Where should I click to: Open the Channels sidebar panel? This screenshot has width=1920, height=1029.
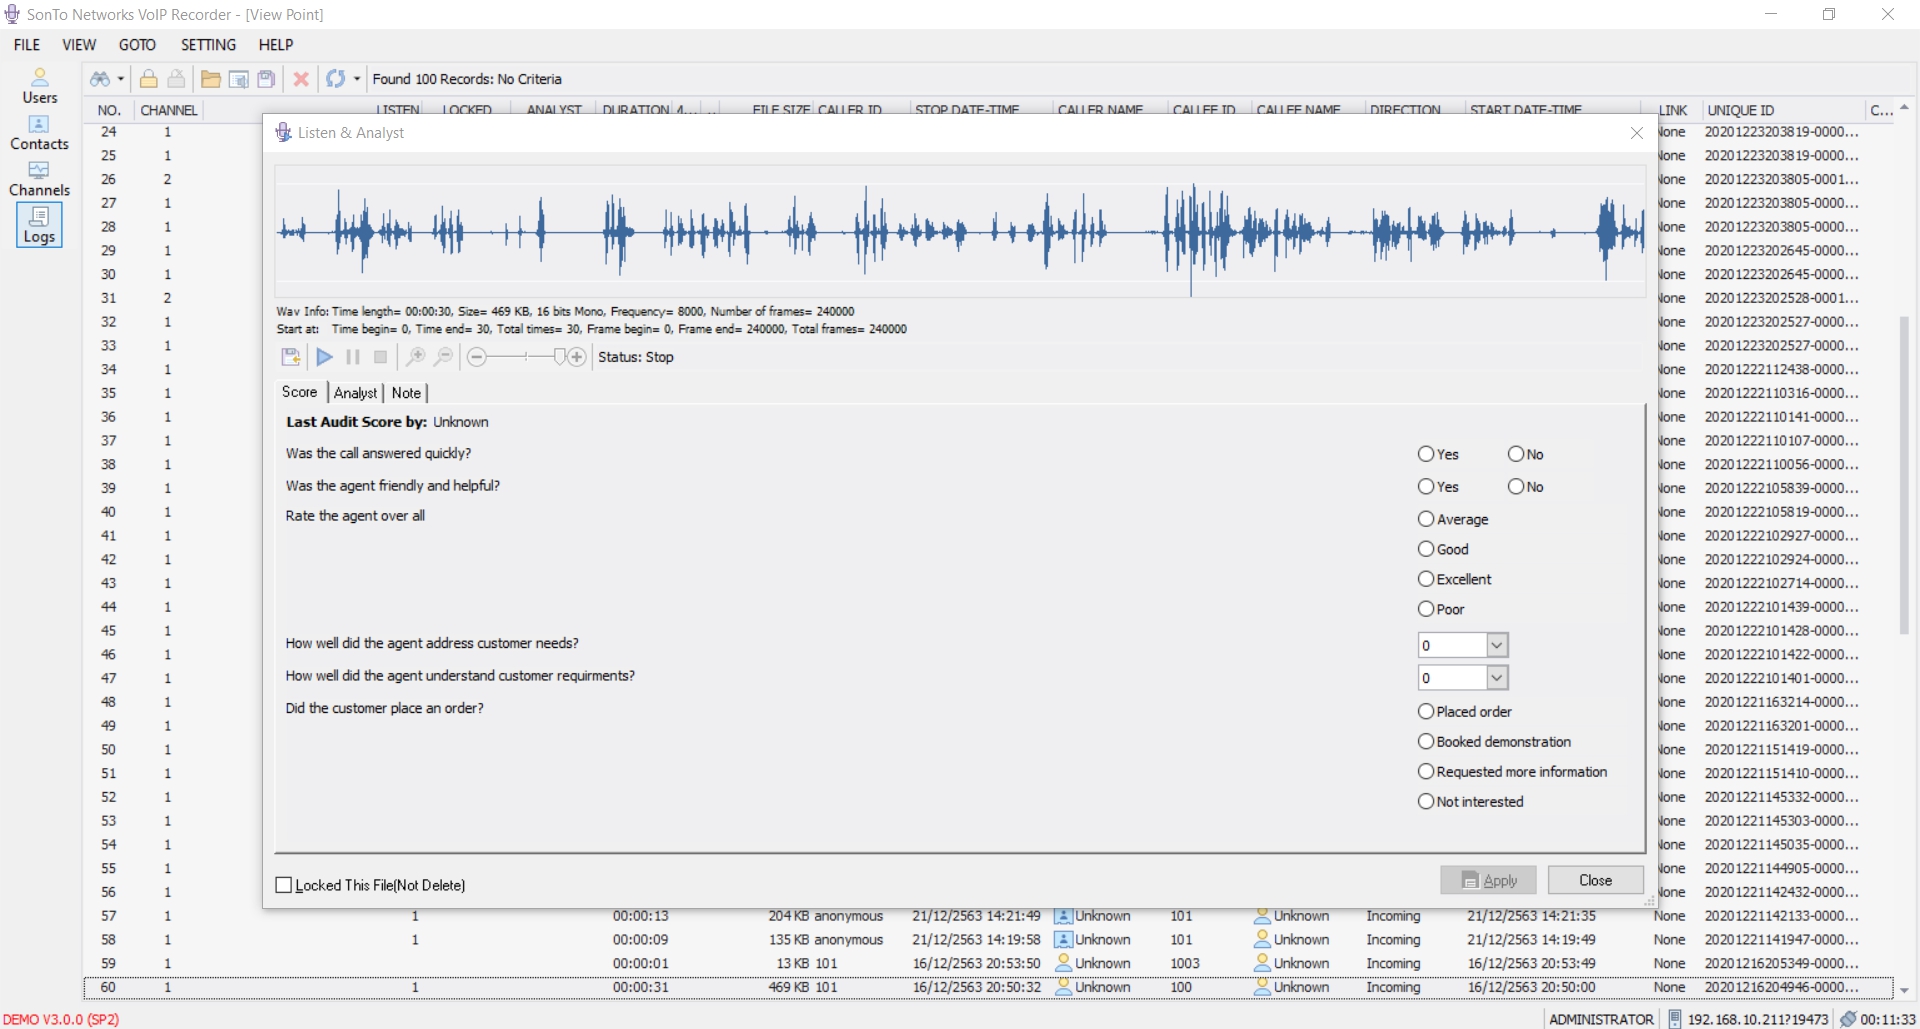[39, 179]
